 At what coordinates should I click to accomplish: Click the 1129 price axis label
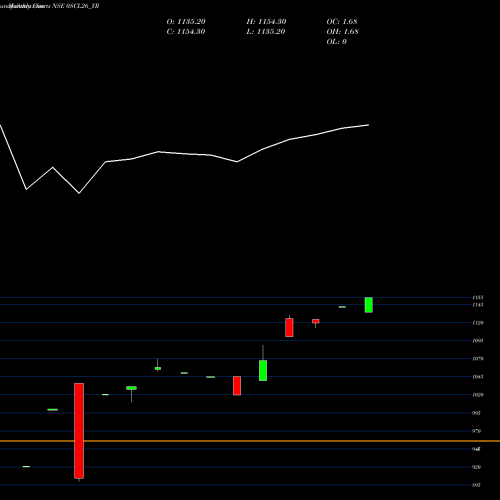tap(478, 323)
